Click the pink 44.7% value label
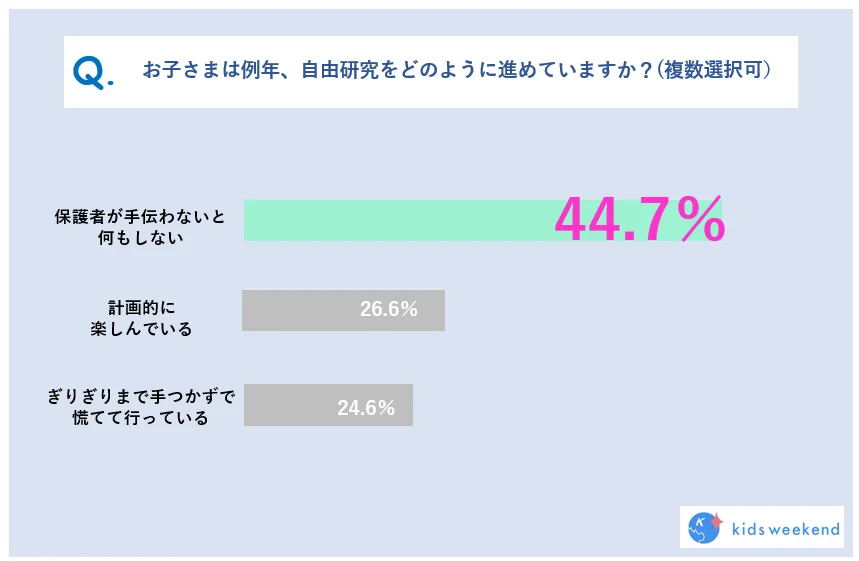The height and width of the screenshot is (561, 859). [640, 220]
